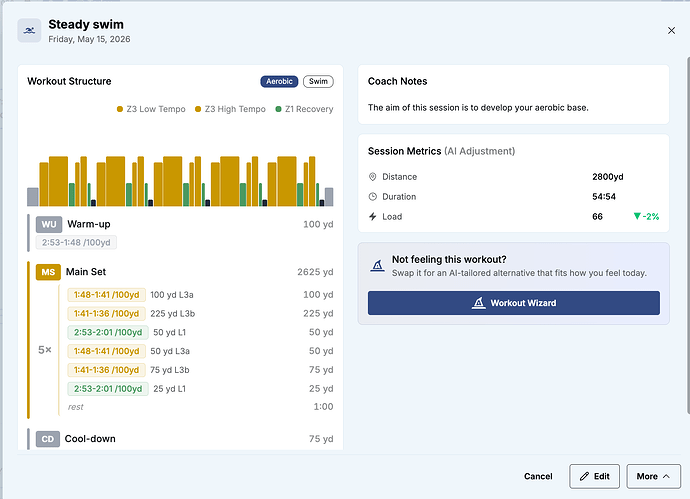Open the More dropdown menu
This screenshot has width=690, height=499.
(653, 476)
